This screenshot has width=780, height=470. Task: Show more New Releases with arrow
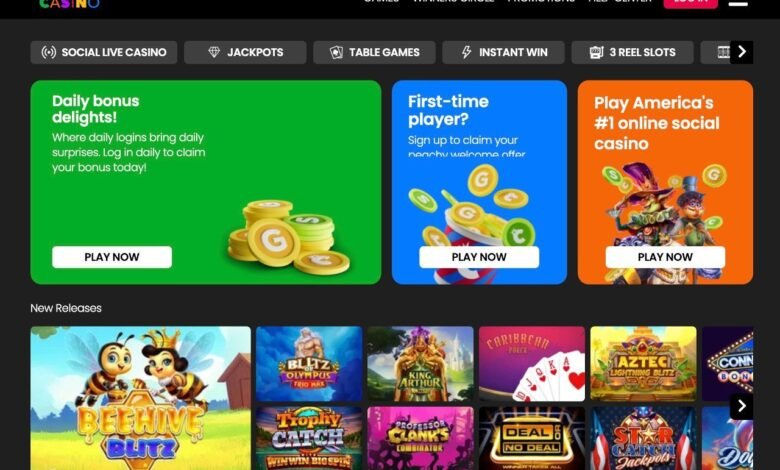[x=742, y=406]
